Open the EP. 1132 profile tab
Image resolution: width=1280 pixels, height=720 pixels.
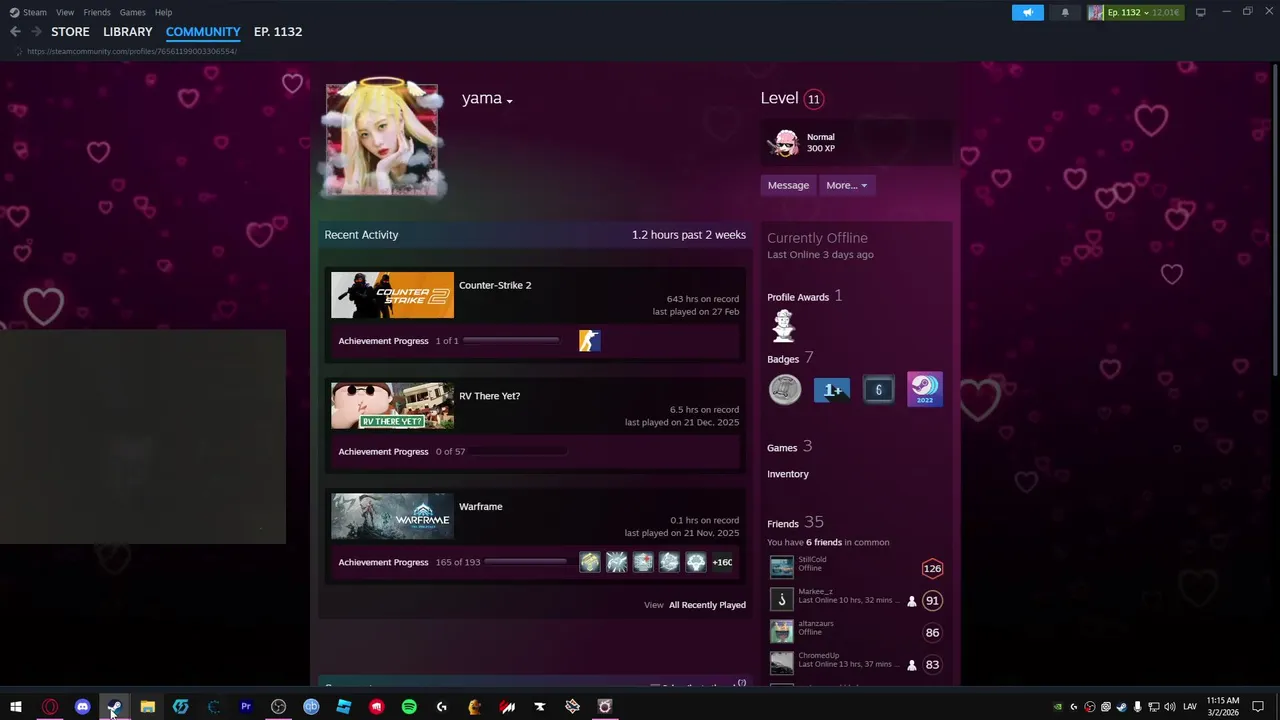[x=278, y=32]
